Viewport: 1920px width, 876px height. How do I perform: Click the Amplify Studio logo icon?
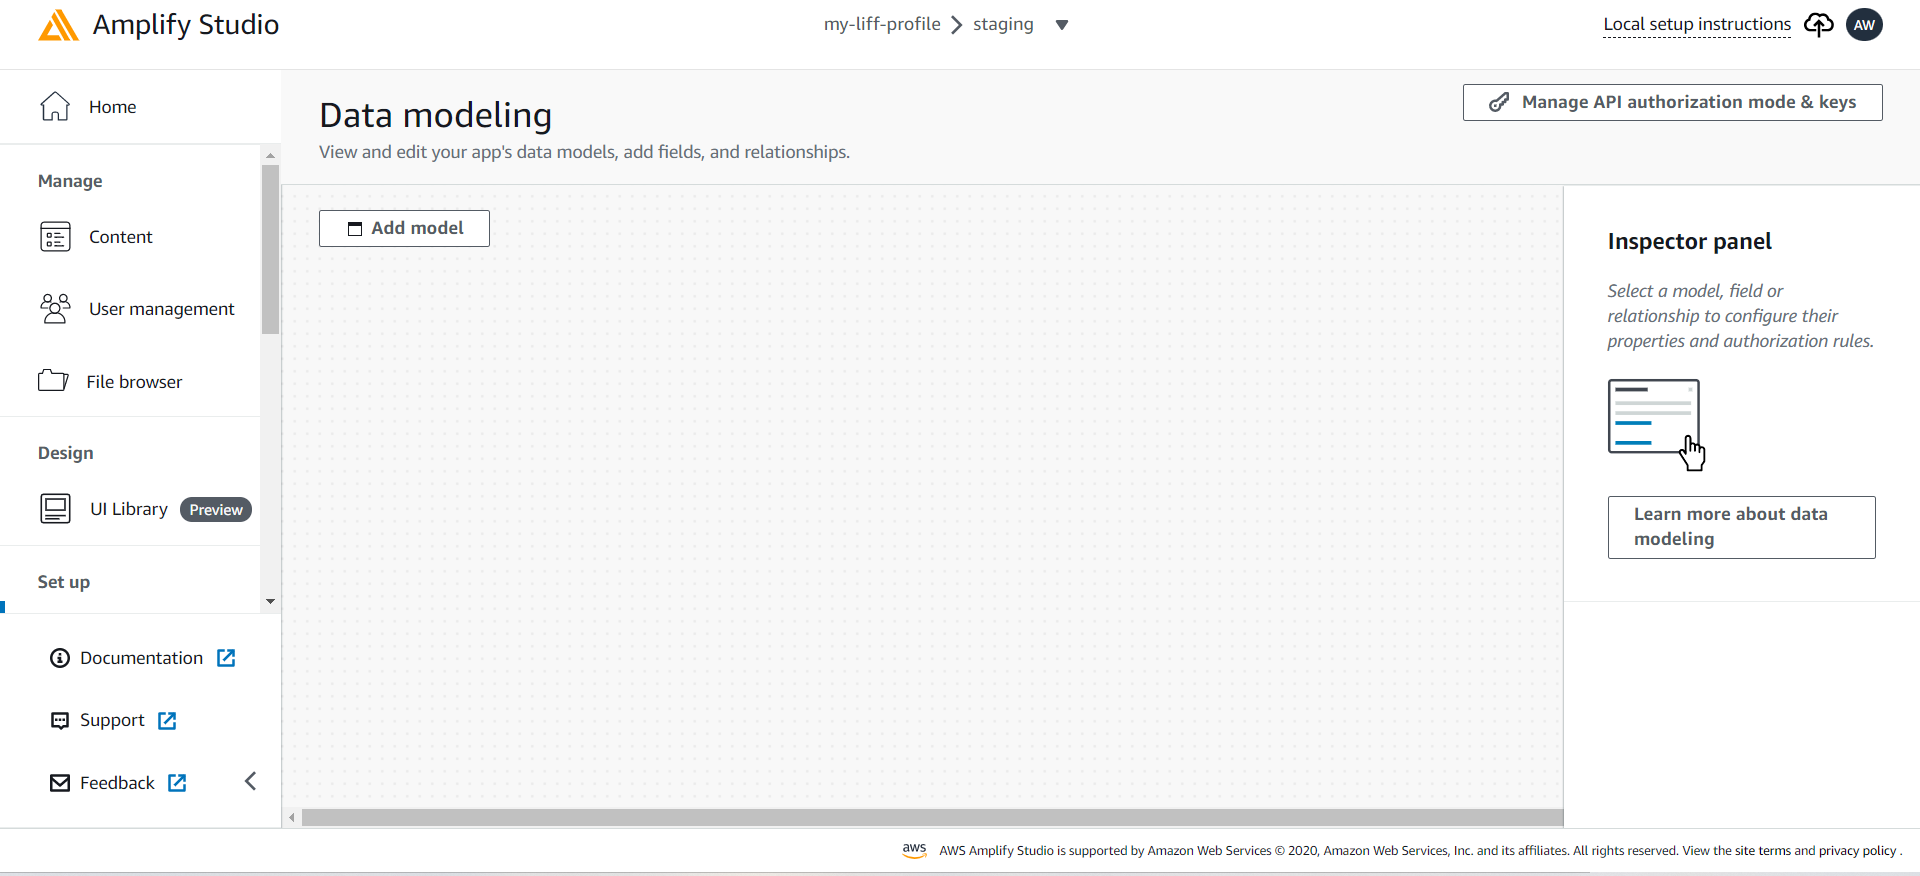58,25
